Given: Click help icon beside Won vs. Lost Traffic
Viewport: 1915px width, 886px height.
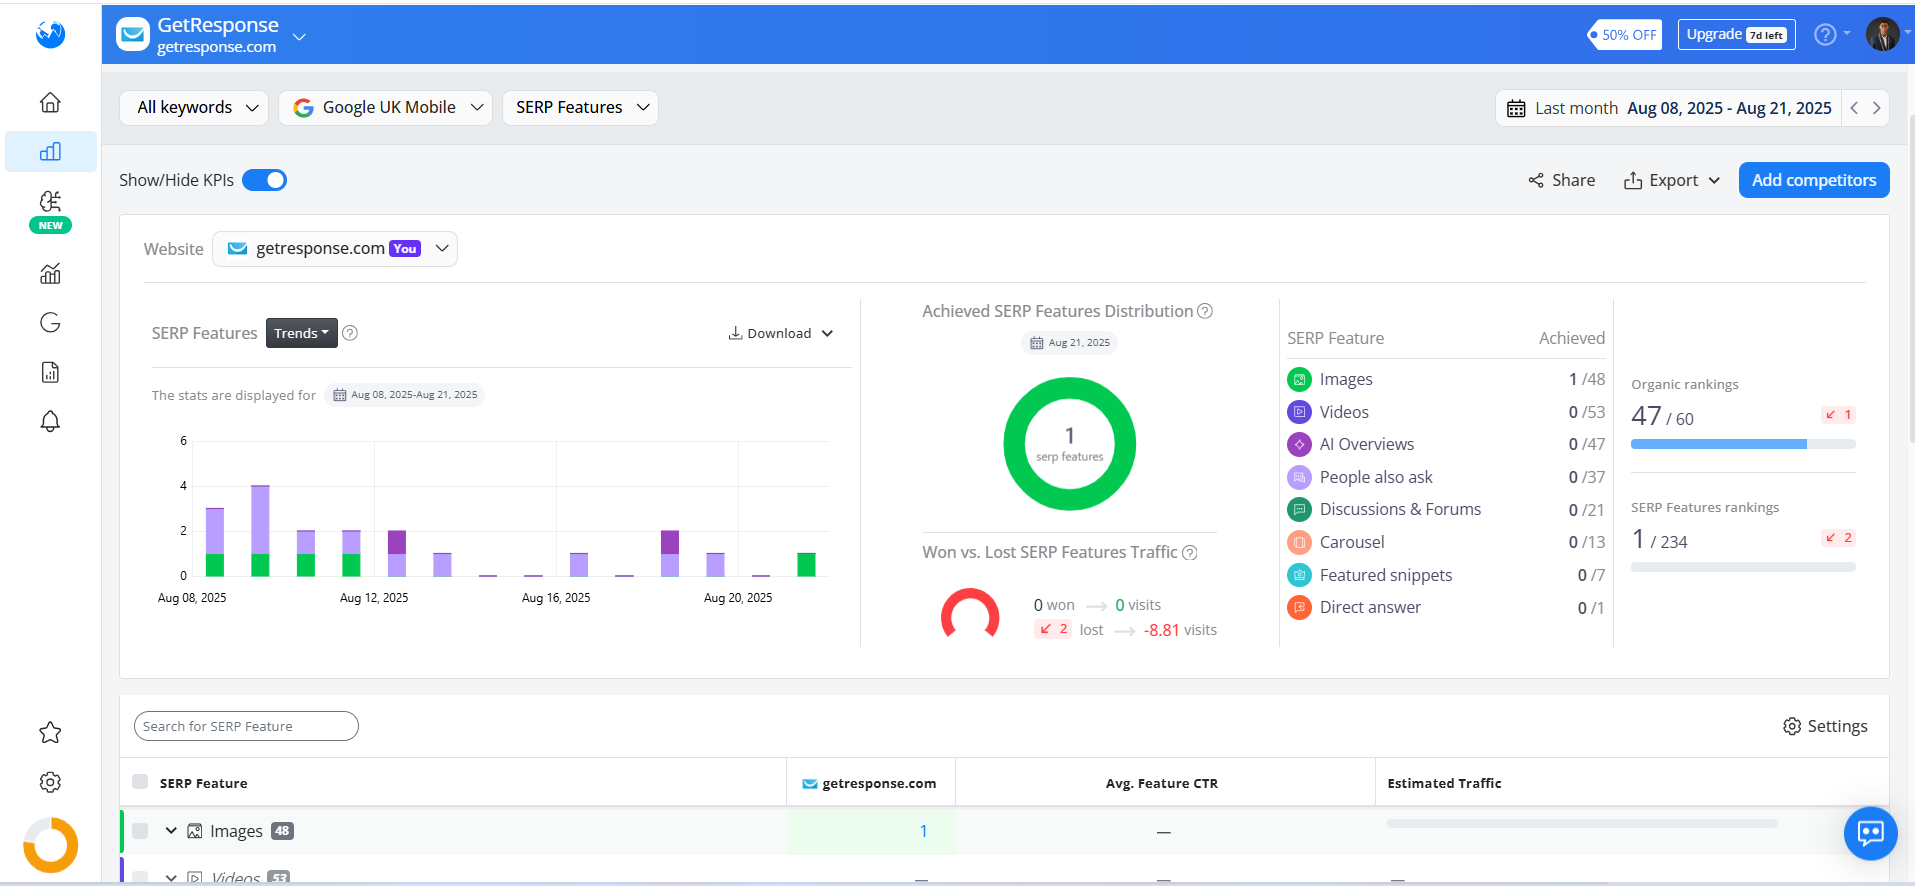Looking at the screenshot, I should 1190,553.
